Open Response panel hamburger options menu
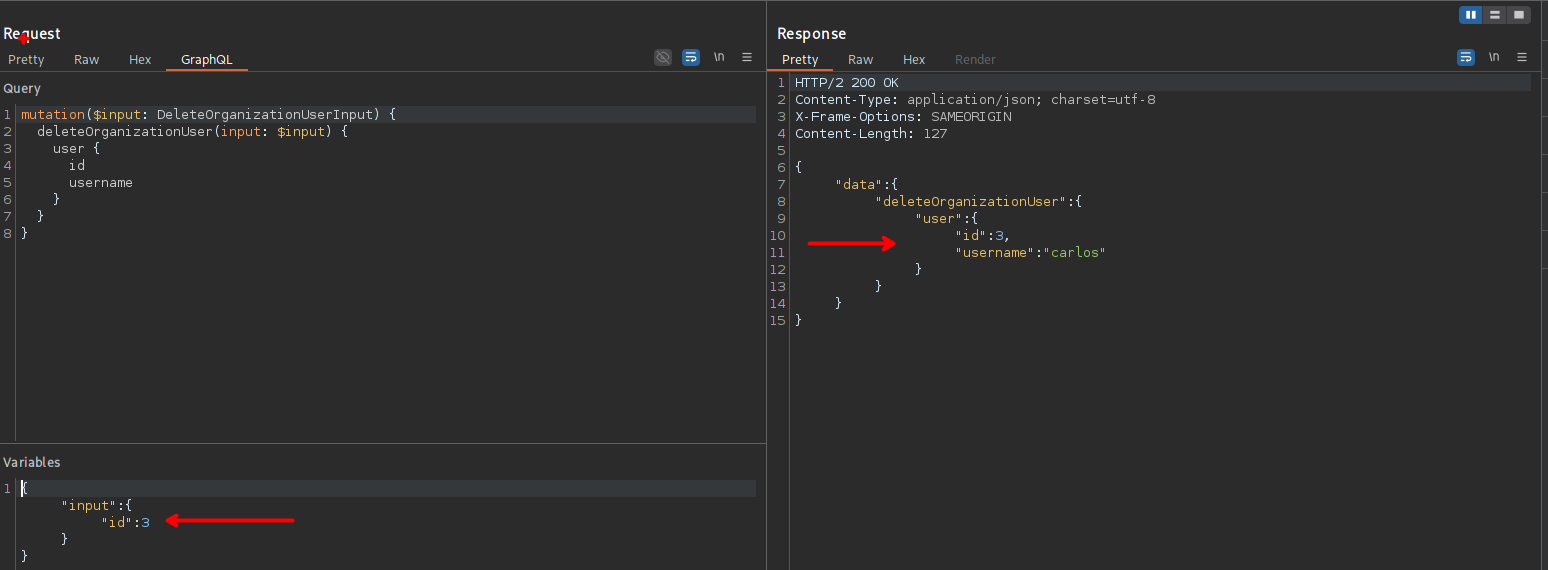Viewport: 1548px width, 570px height. click(x=1522, y=58)
